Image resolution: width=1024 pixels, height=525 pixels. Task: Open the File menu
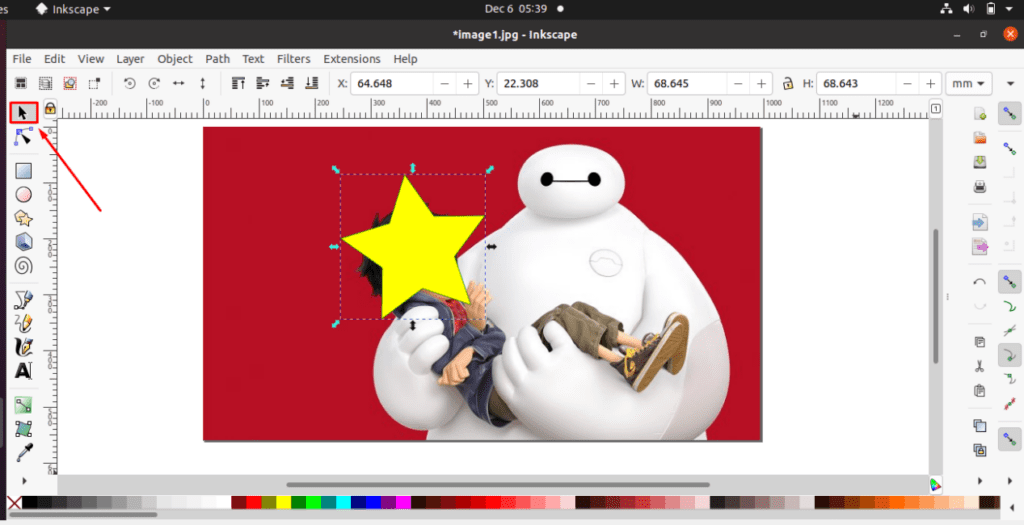pos(22,59)
